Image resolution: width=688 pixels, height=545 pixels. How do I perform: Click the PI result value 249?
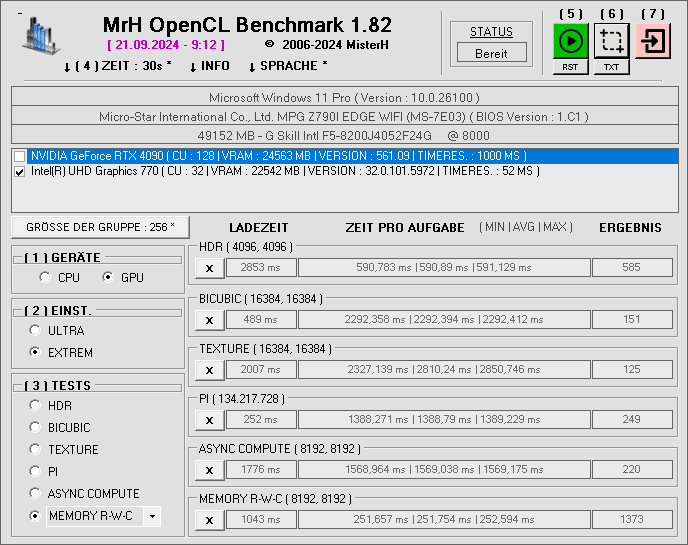632,420
